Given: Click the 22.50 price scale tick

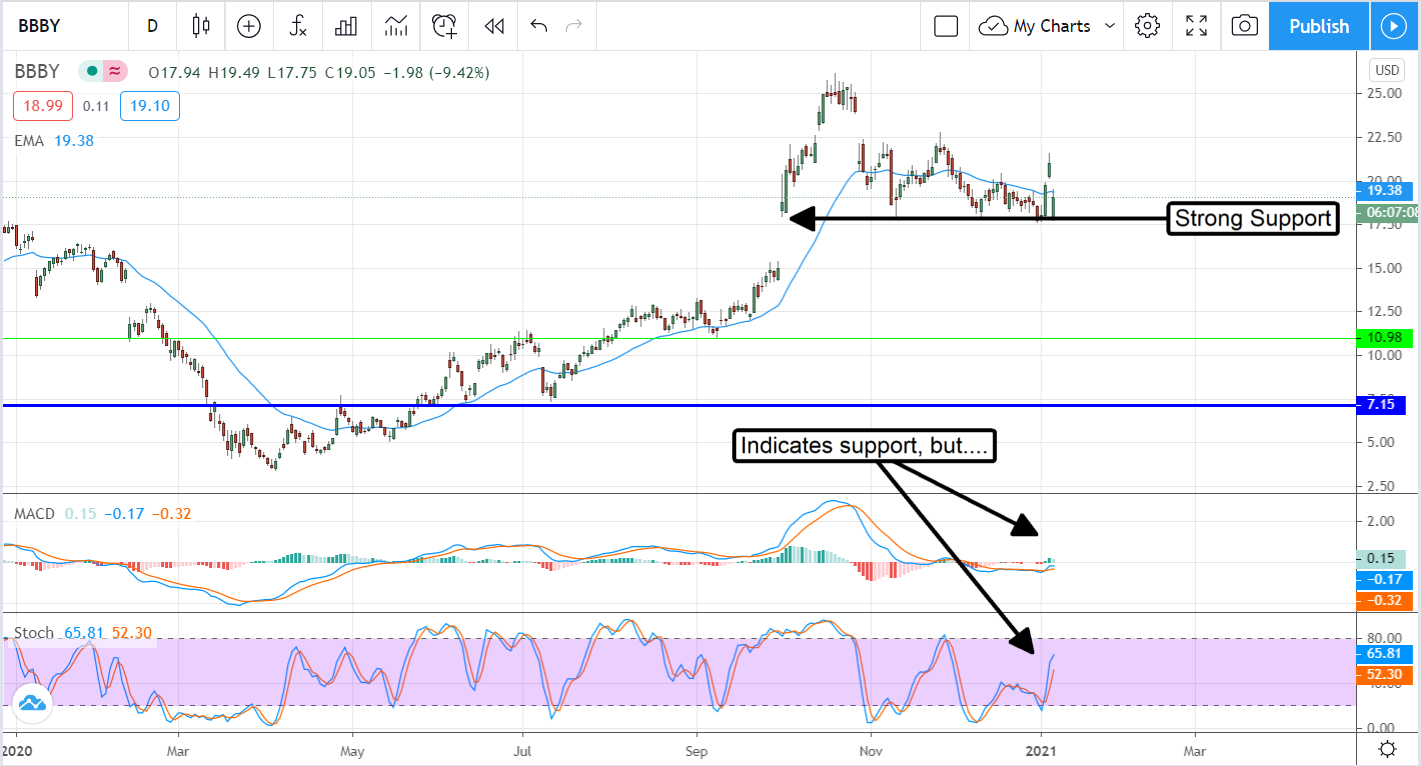Looking at the screenshot, I should [x=1386, y=137].
